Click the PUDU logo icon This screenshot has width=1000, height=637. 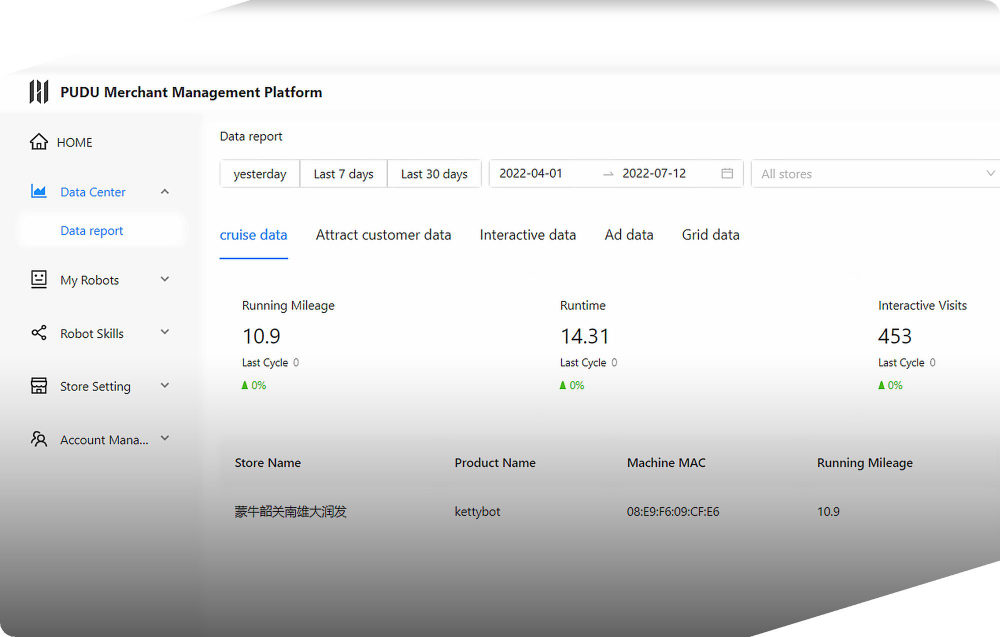point(39,92)
